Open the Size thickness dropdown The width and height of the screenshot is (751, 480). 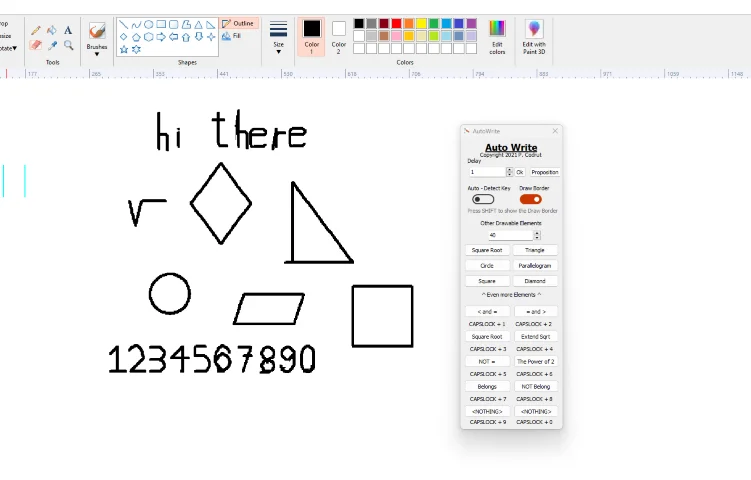[278, 37]
